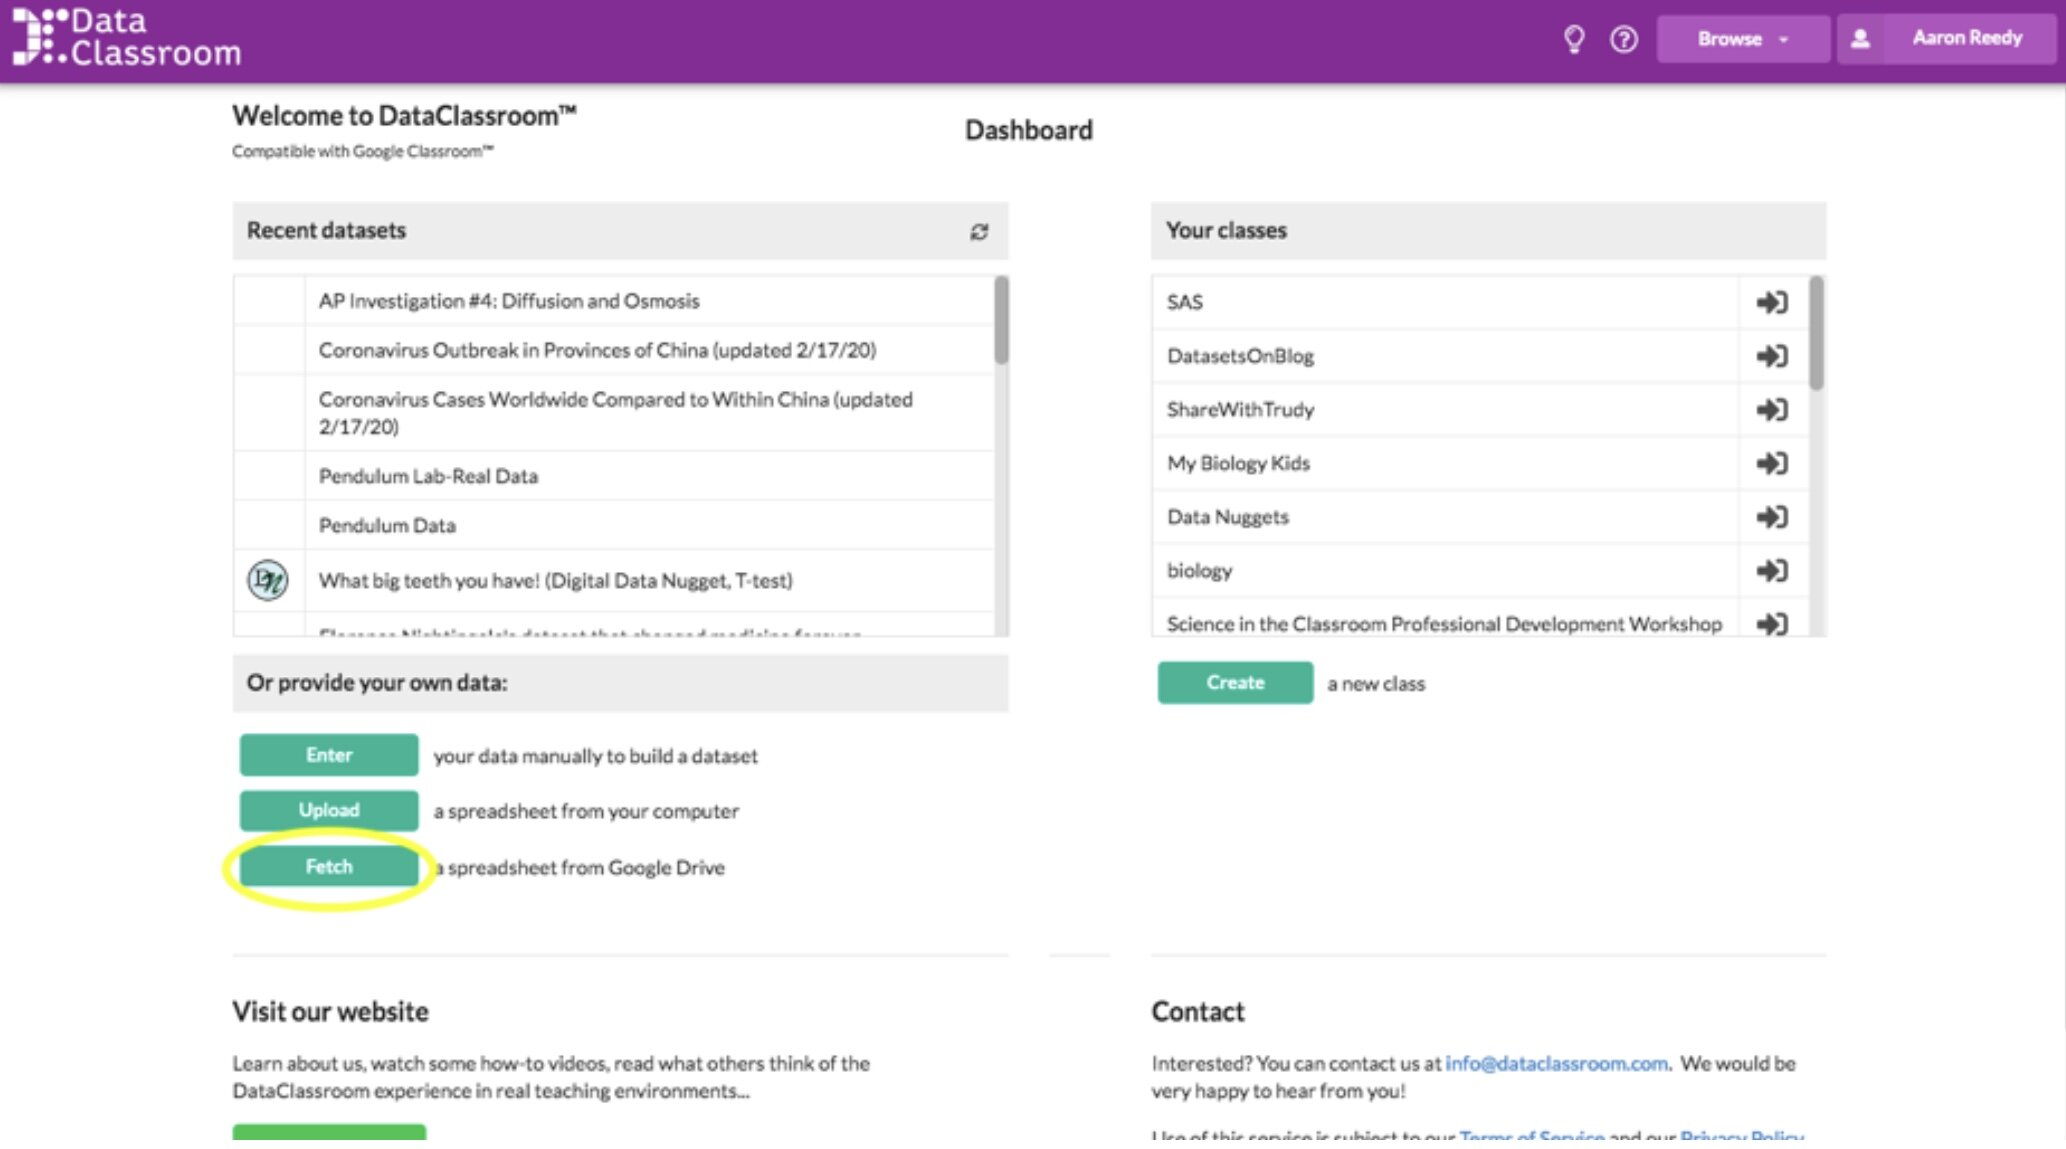Image resolution: width=2066 pixels, height=1149 pixels.
Task: Open the help question mark icon
Action: [1624, 39]
